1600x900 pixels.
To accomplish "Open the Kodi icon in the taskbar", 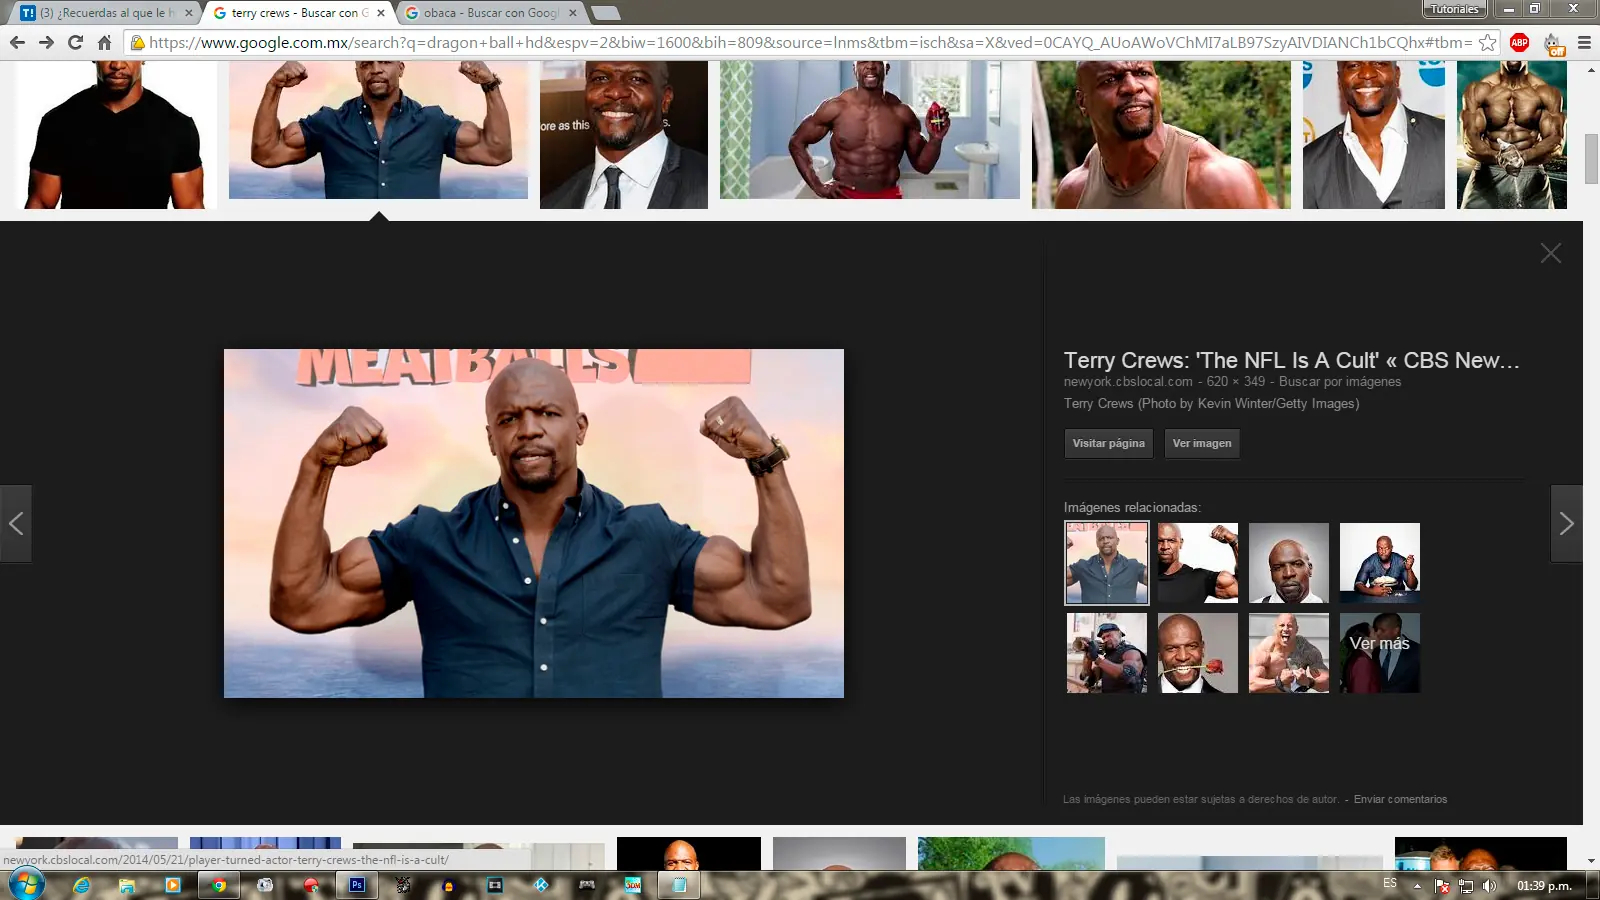I will 541,885.
